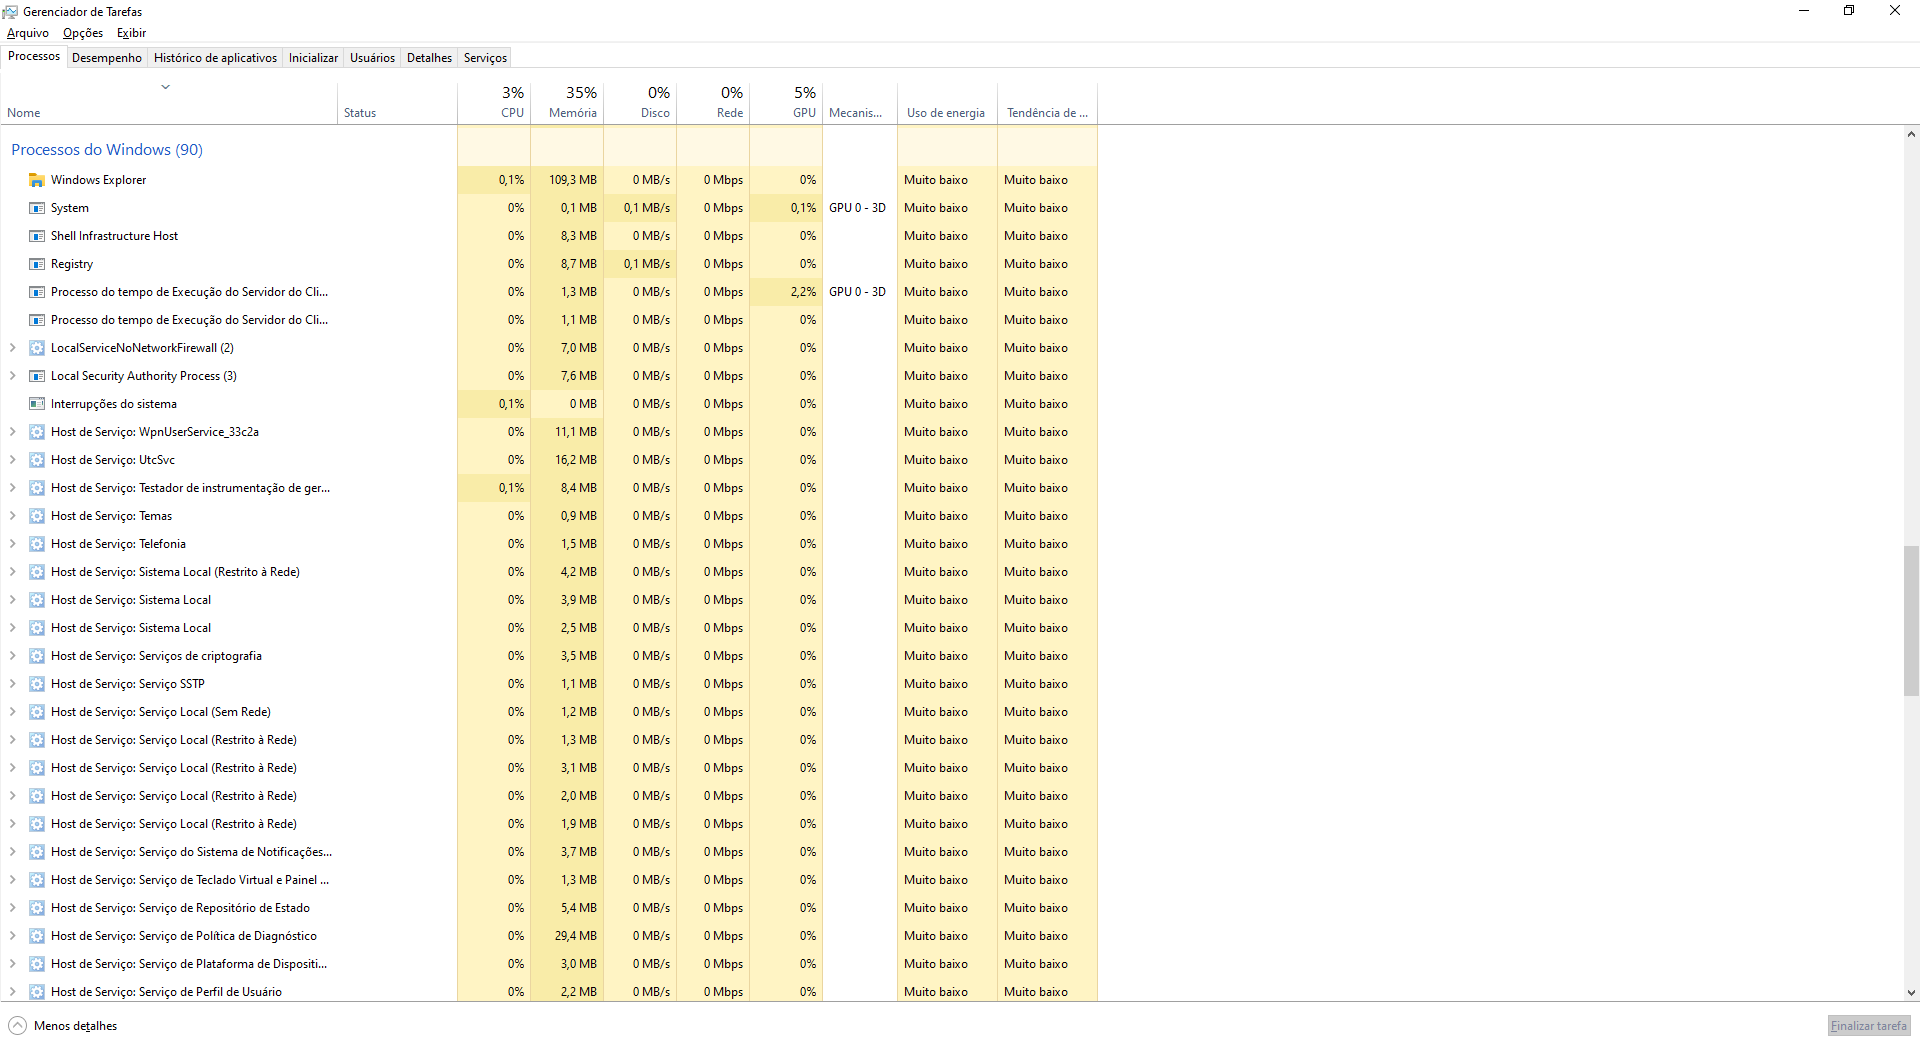Click the Sistema de Notificações service icon

pos(37,852)
